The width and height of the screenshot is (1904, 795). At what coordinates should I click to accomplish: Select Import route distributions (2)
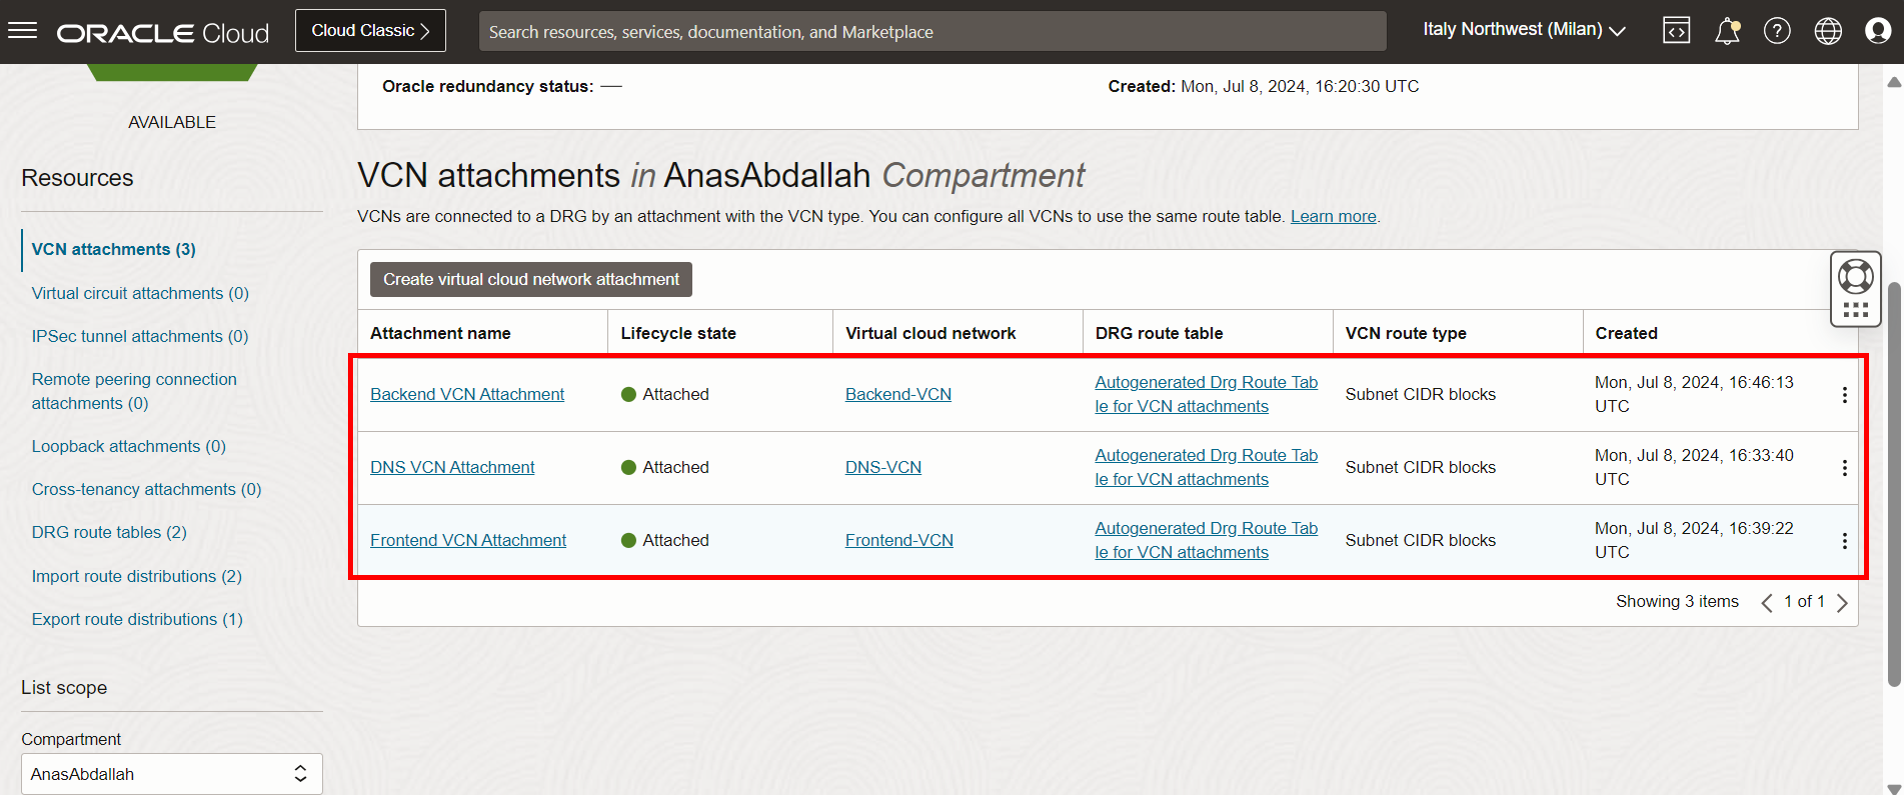click(137, 576)
